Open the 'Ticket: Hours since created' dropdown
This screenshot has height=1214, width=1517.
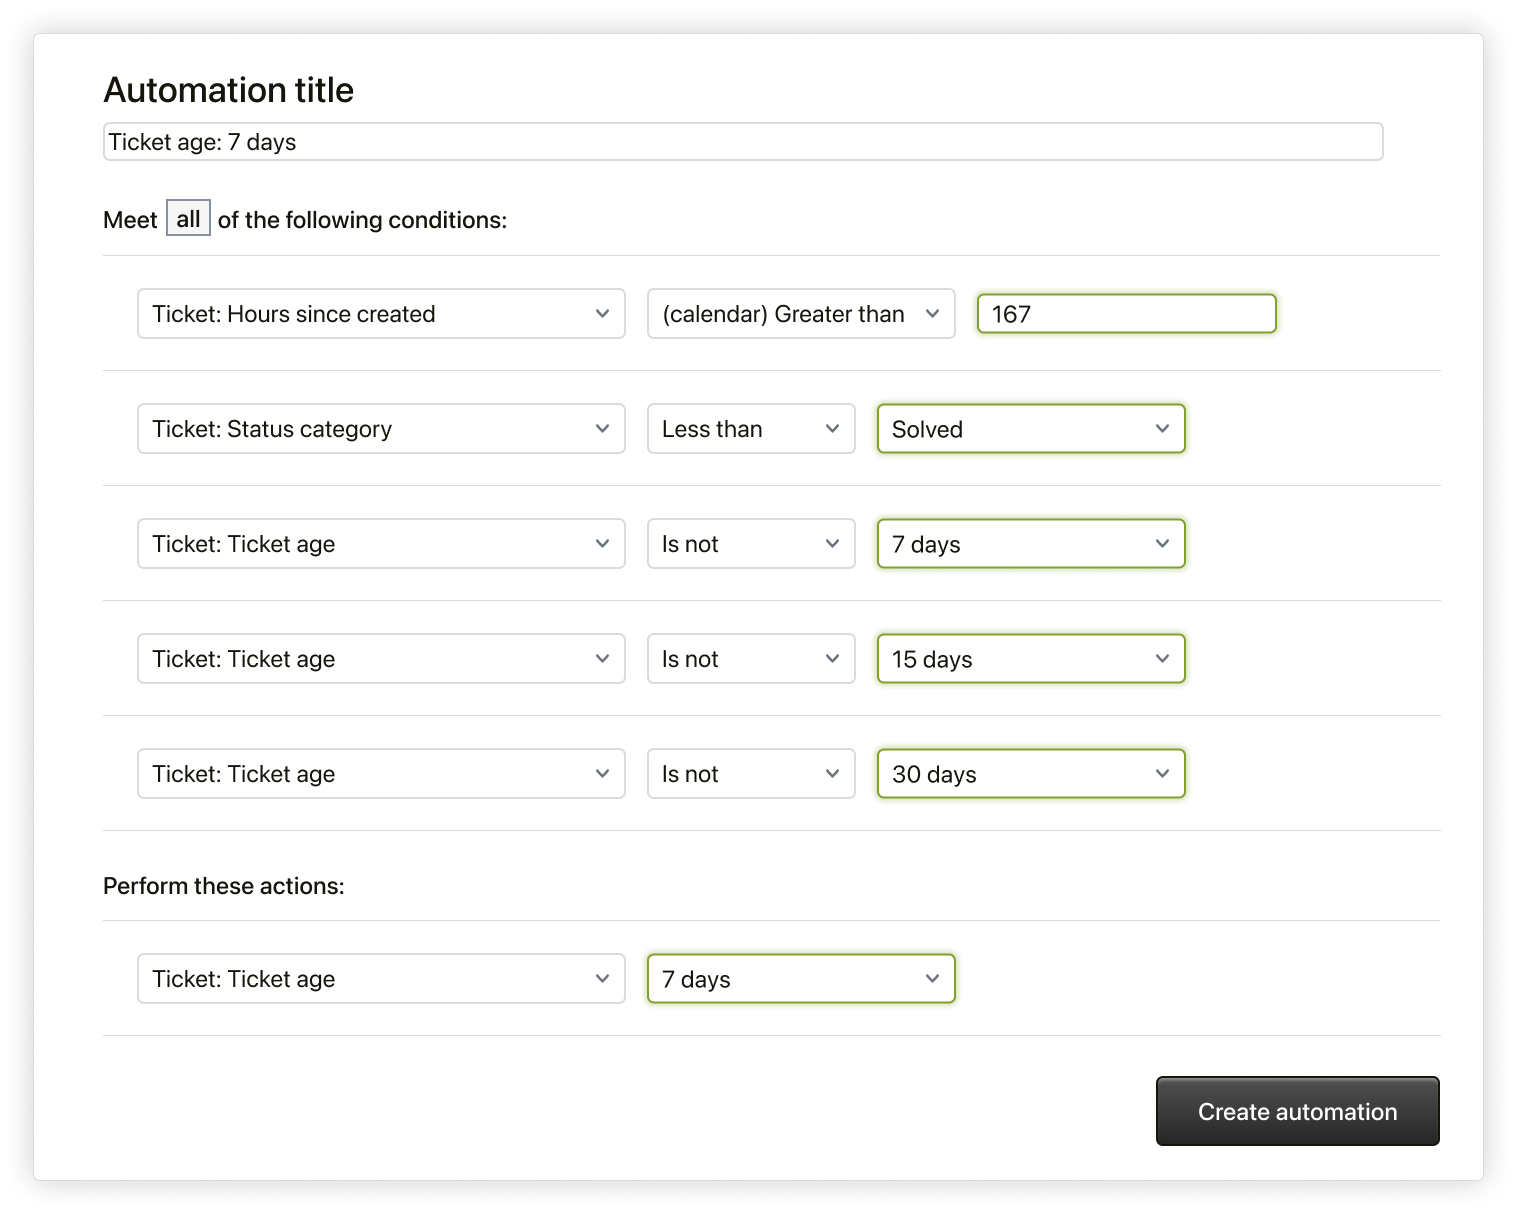point(381,314)
